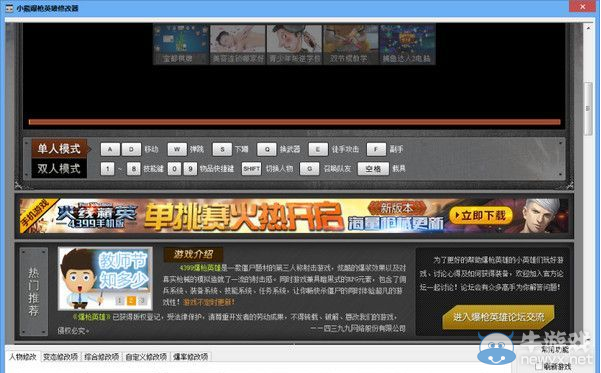Click the SHIFT switch-character key icon
601x373 pixels.
click(x=251, y=169)
